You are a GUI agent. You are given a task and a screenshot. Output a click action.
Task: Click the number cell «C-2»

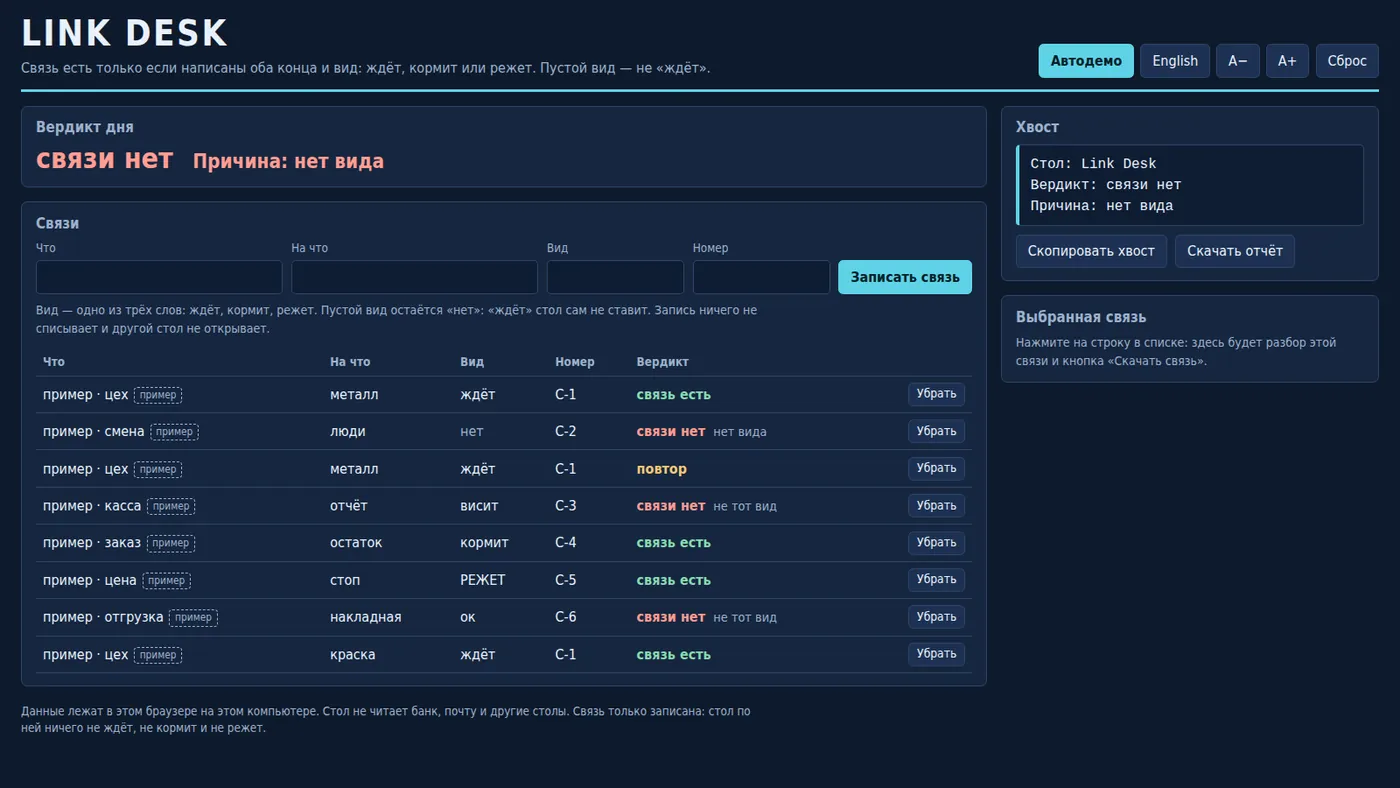(x=566, y=432)
